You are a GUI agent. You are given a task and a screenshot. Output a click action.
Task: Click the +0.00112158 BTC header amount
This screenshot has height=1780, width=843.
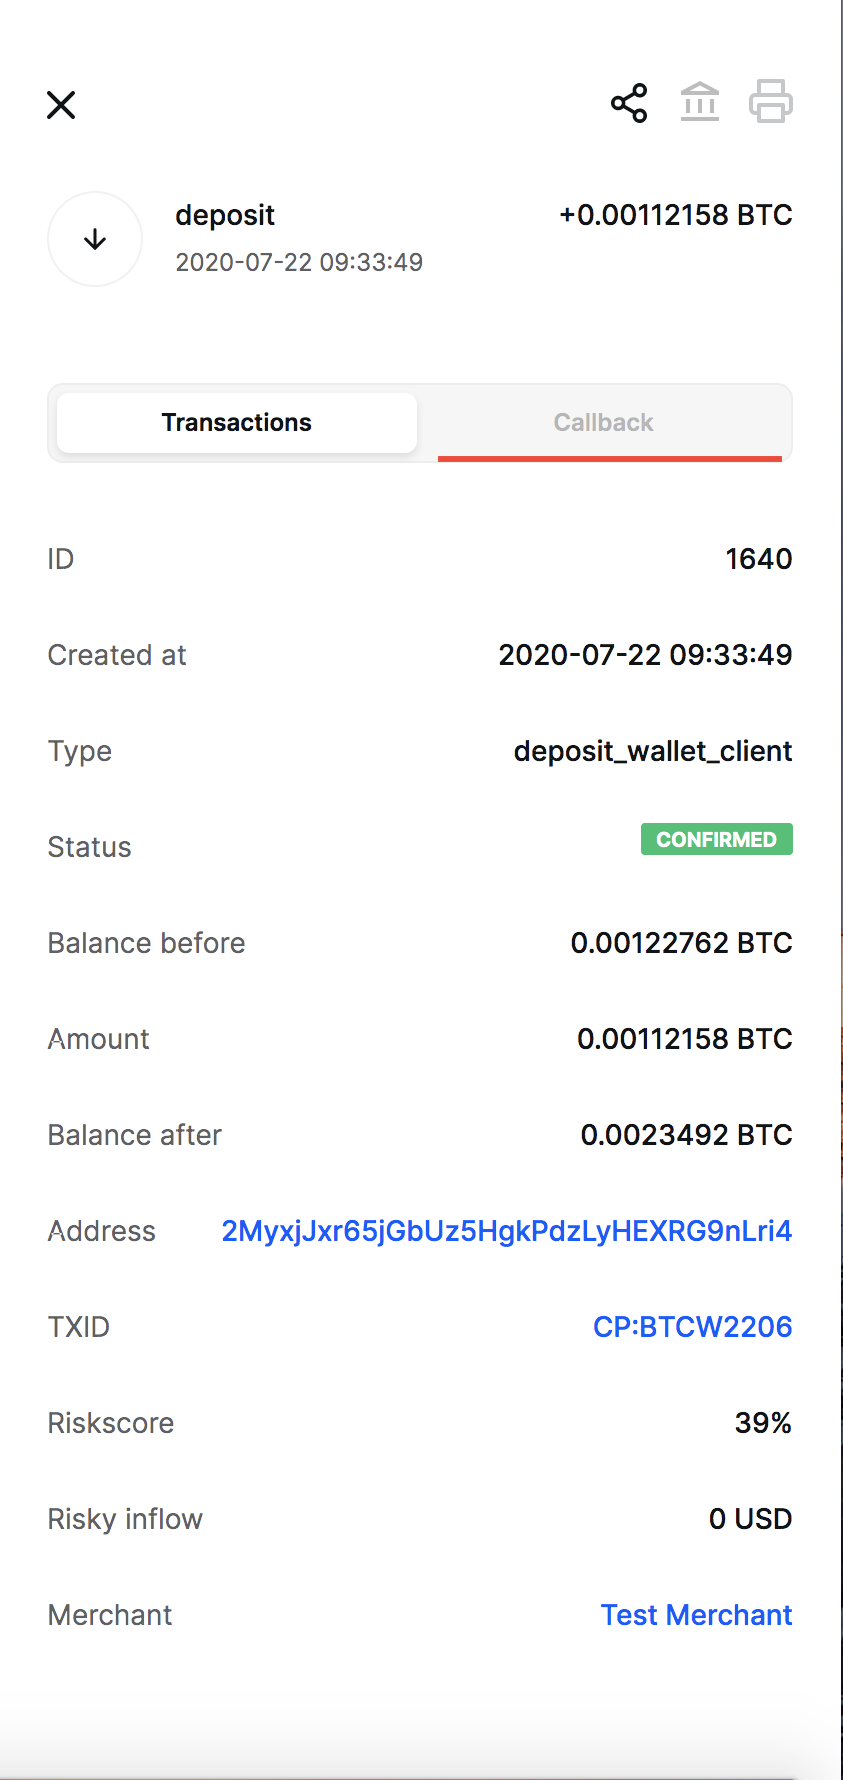[676, 215]
